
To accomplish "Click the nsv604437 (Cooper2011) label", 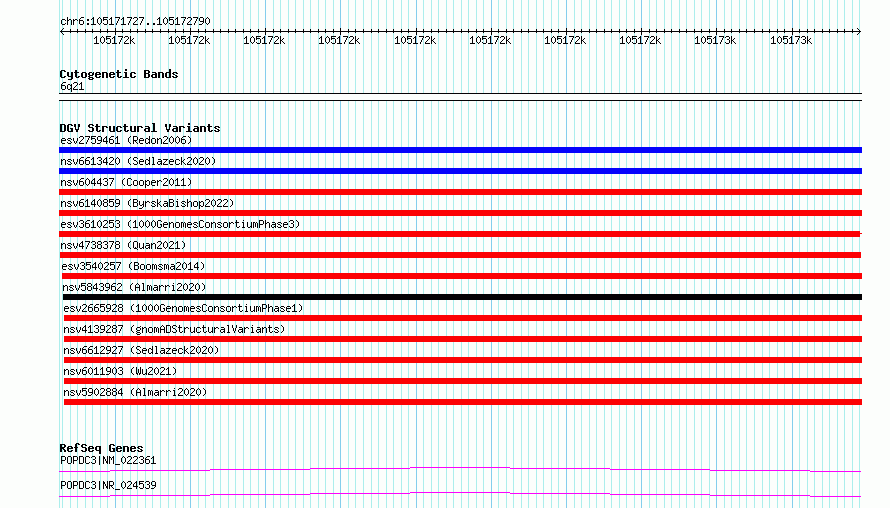I will [126, 182].
